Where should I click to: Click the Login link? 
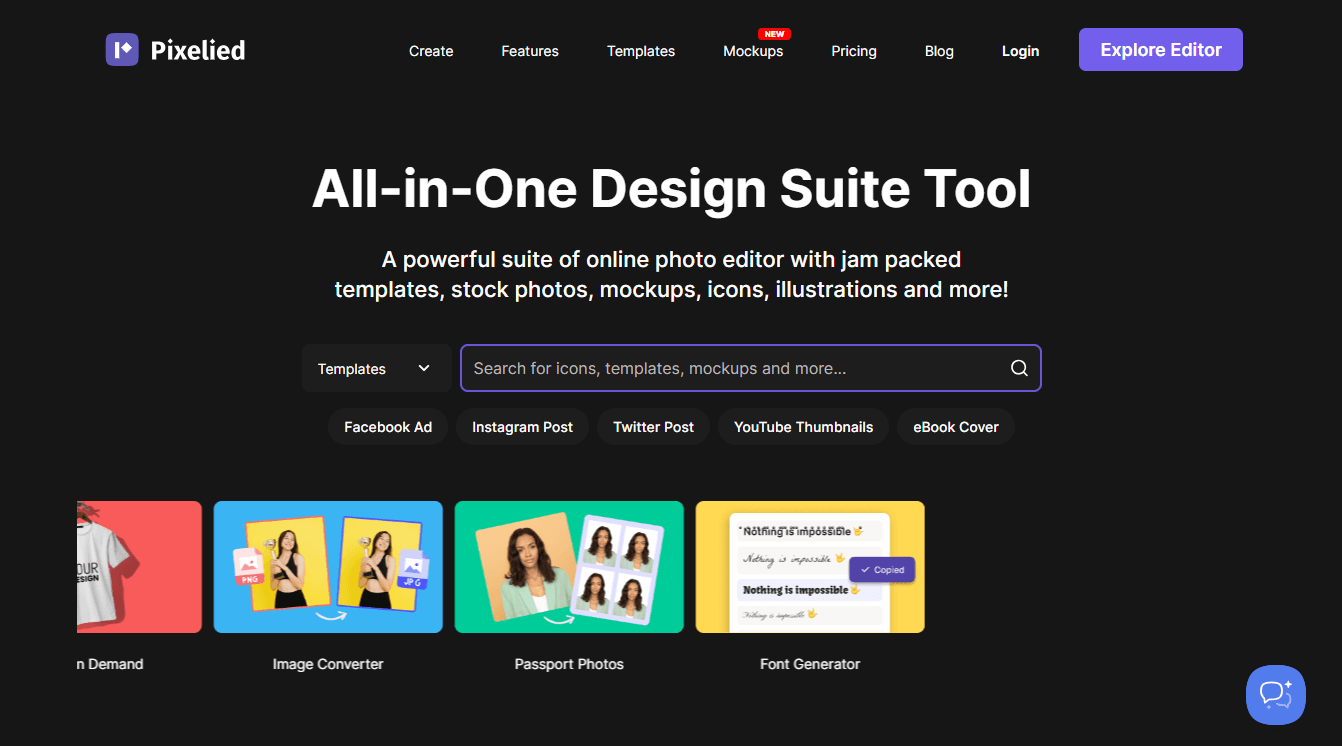pyautogui.click(x=1020, y=50)
